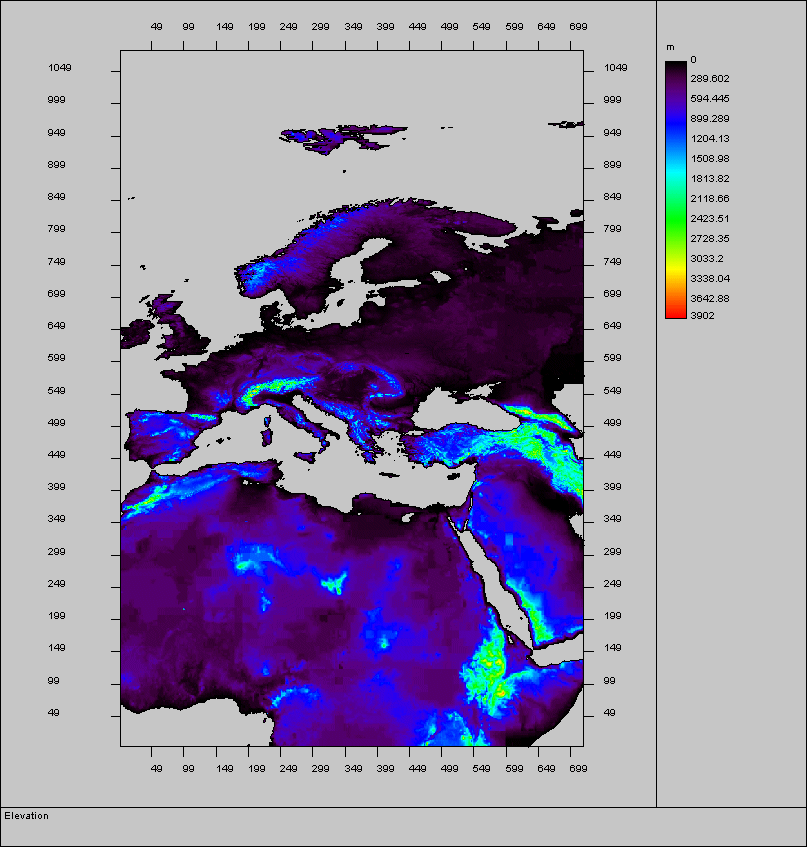Click legend value '3338.04'
This screenshot has width=807, height=847.
(710, 279)
